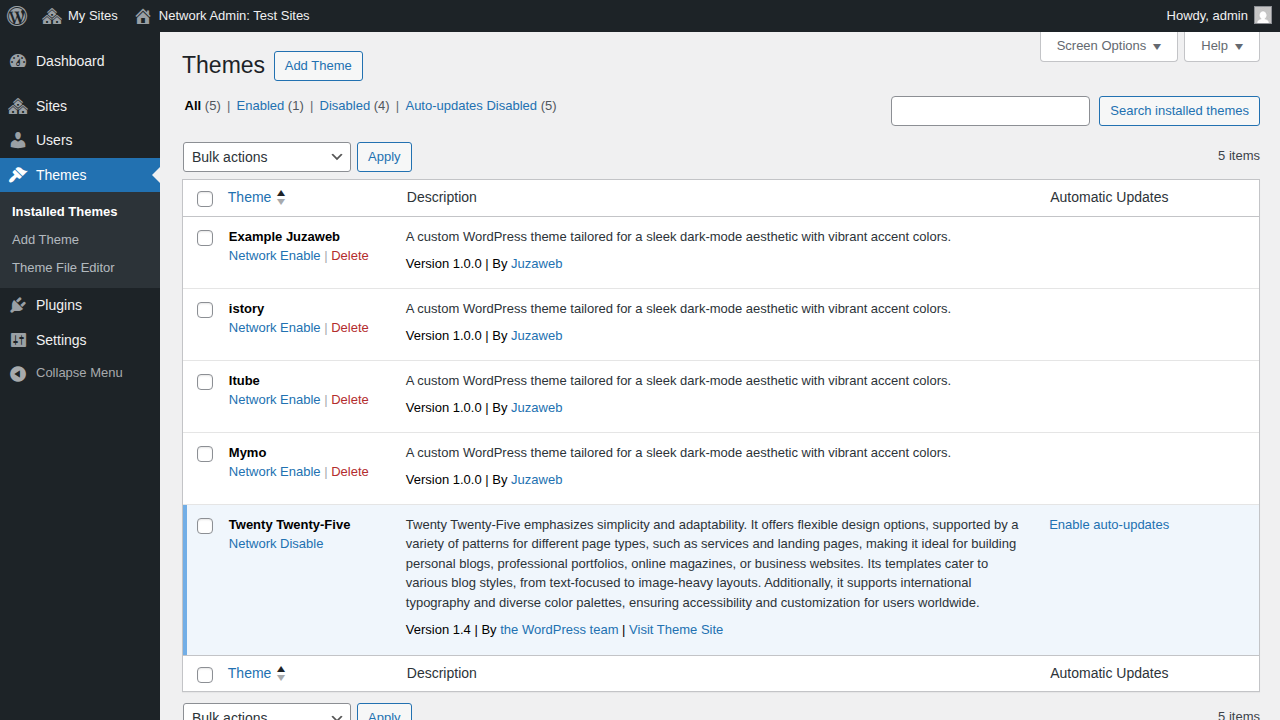1280x720 pixels.
Task: Check the Twenty Twenty-Five theme checkbox
Action: point(205,526)
